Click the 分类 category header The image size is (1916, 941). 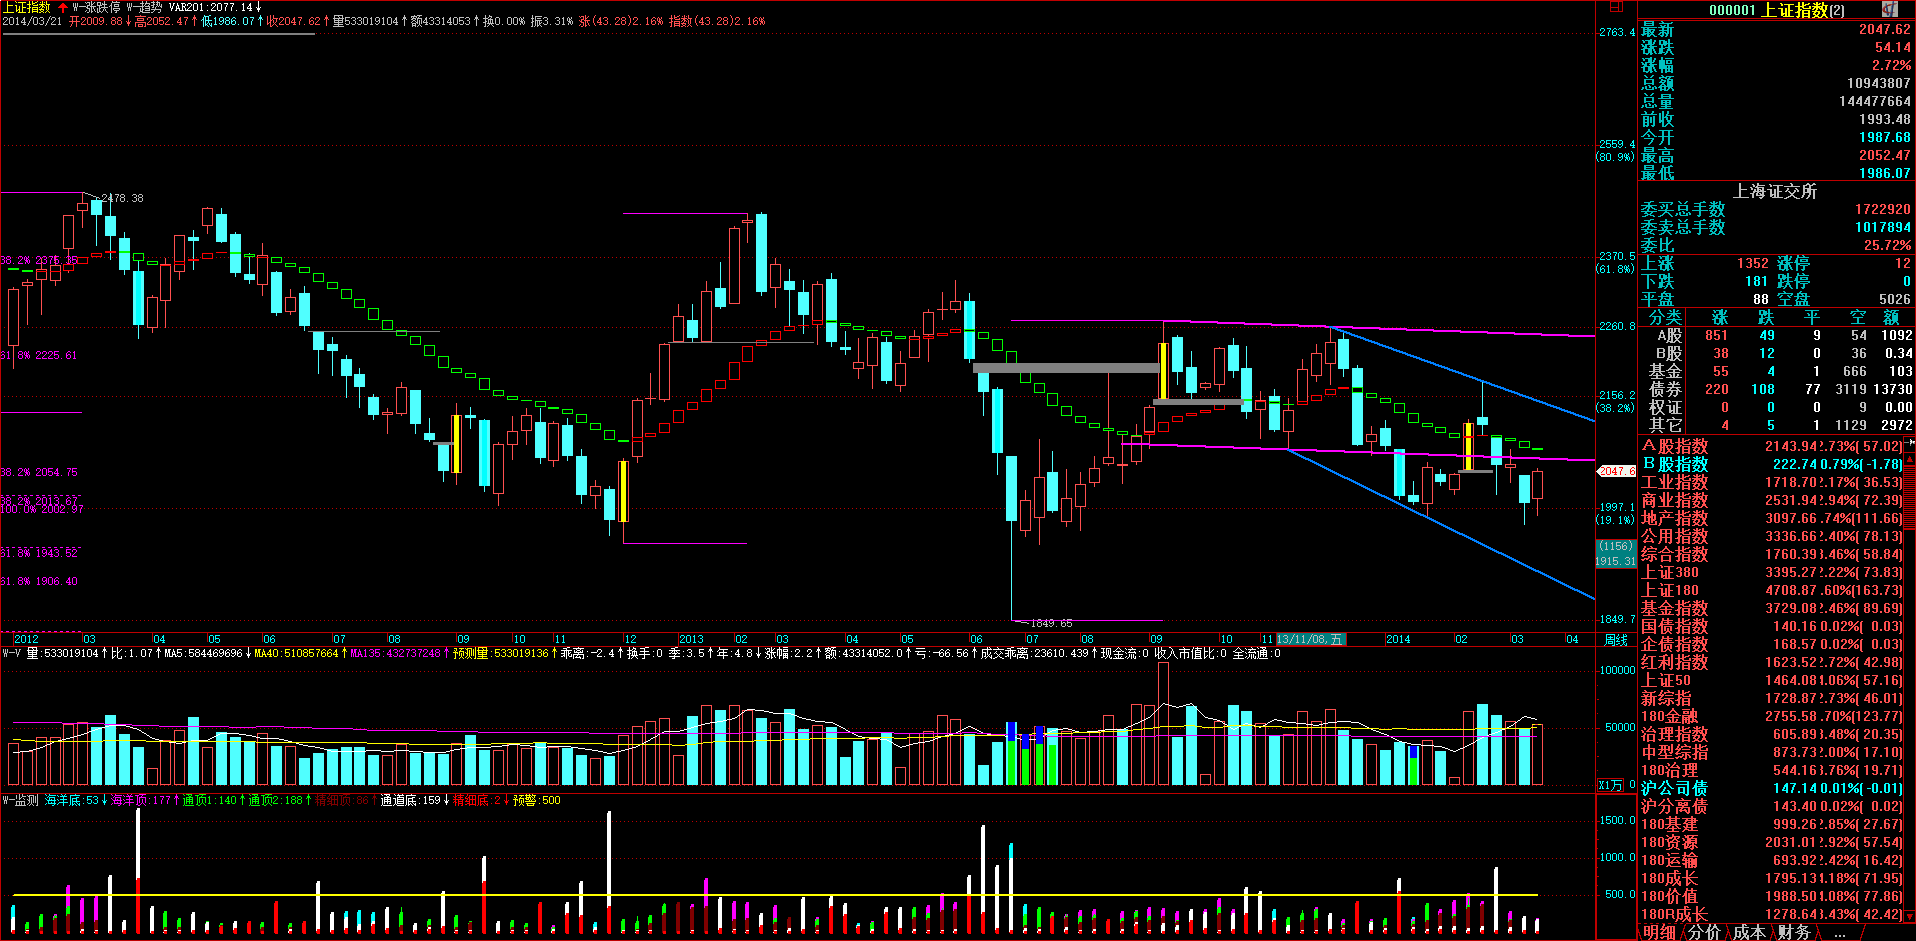tap(1665, 317)
